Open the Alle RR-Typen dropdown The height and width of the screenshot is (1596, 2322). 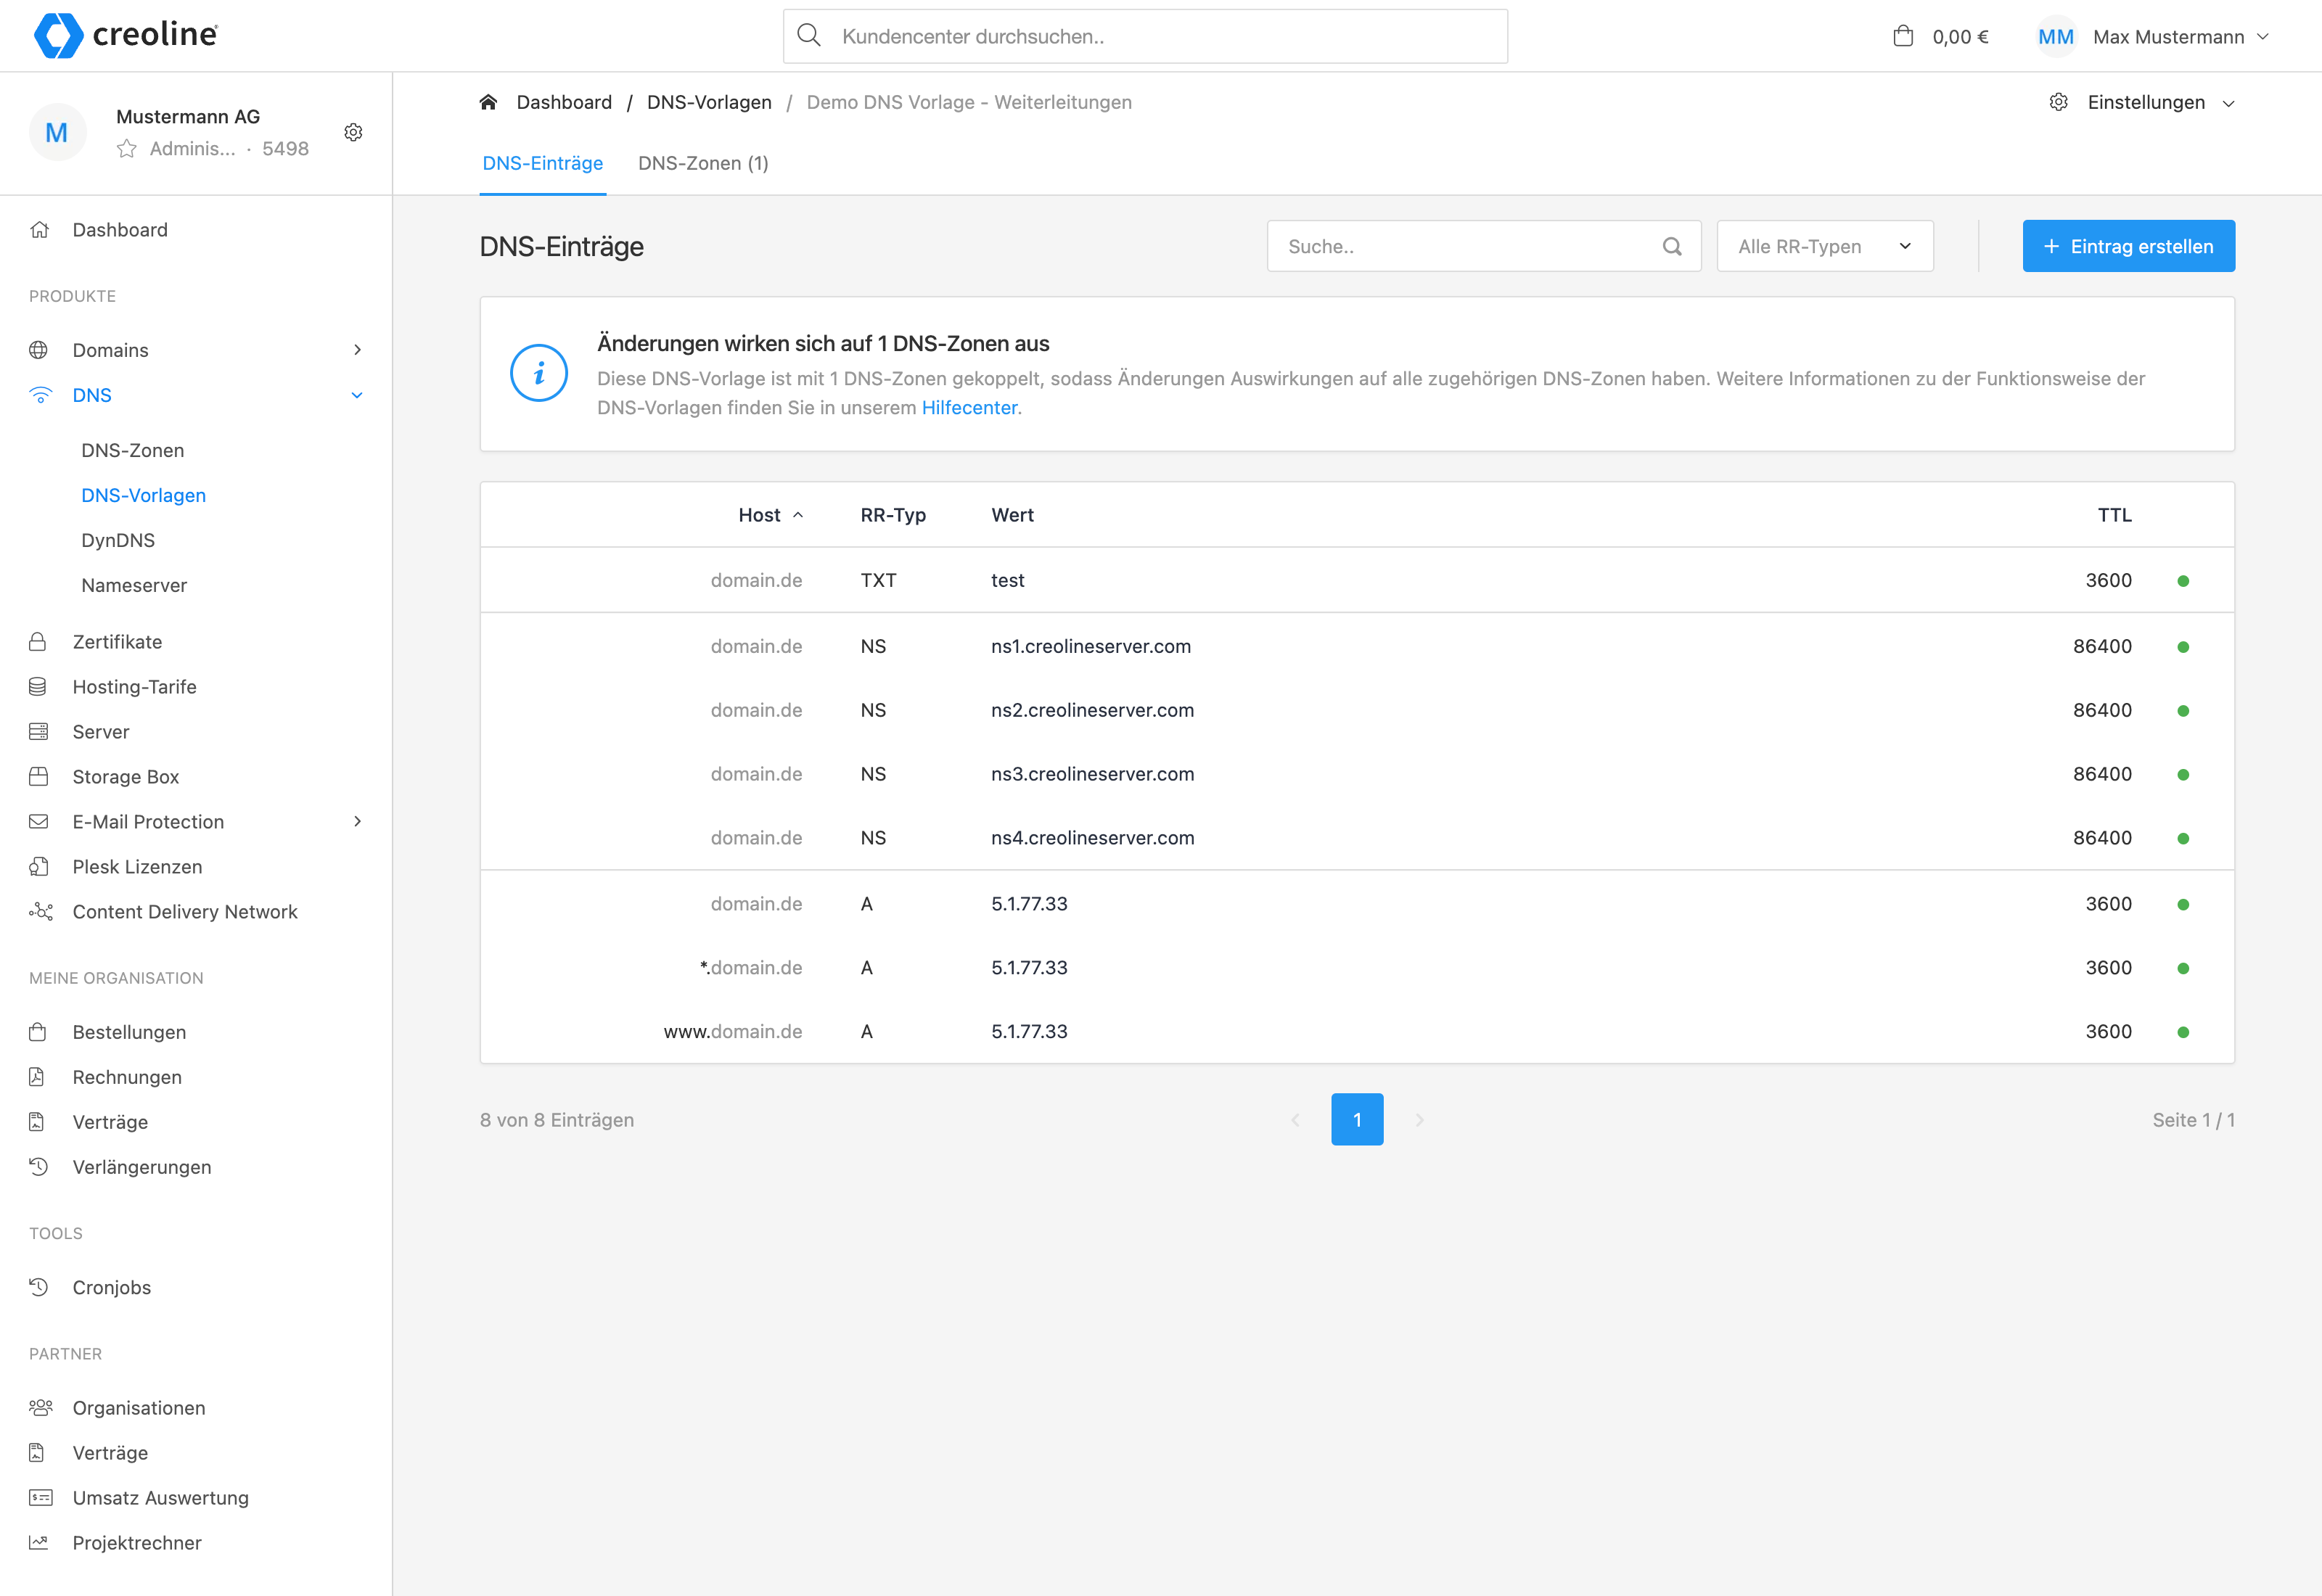click(x=1825, y=246)
